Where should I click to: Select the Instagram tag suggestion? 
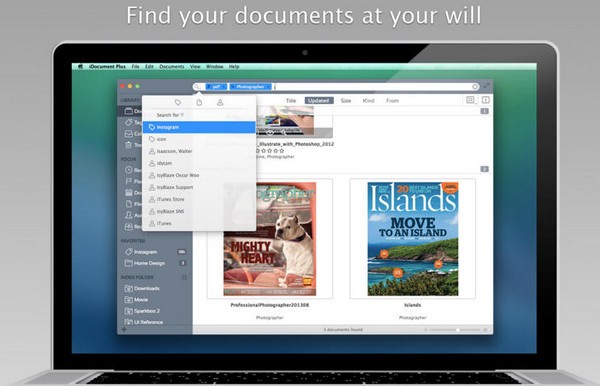pos(199,127)
